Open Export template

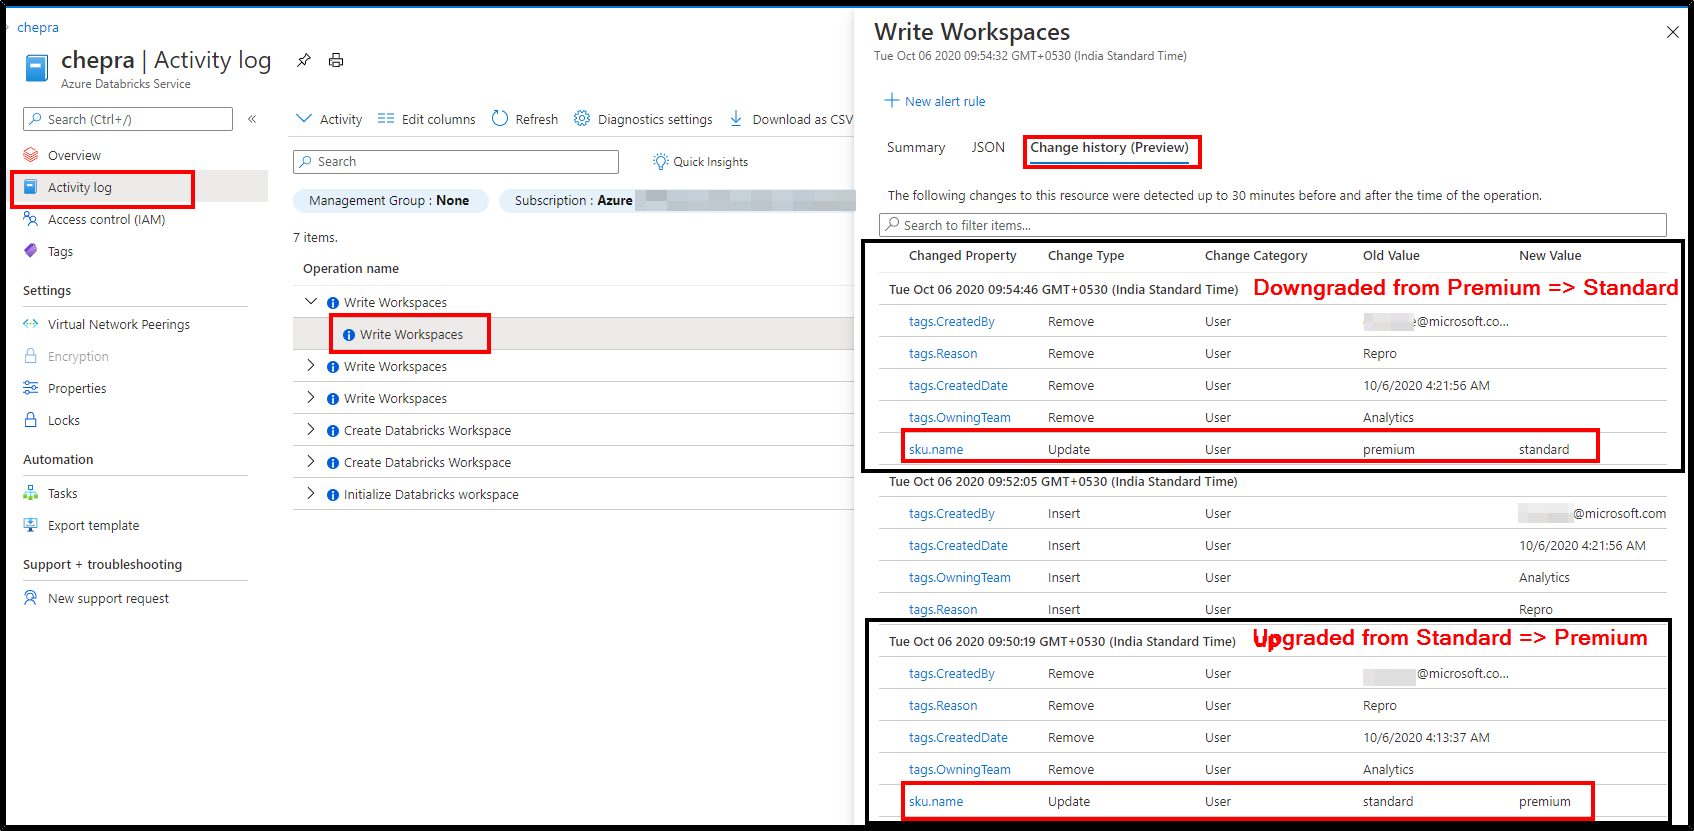point(94,525)
